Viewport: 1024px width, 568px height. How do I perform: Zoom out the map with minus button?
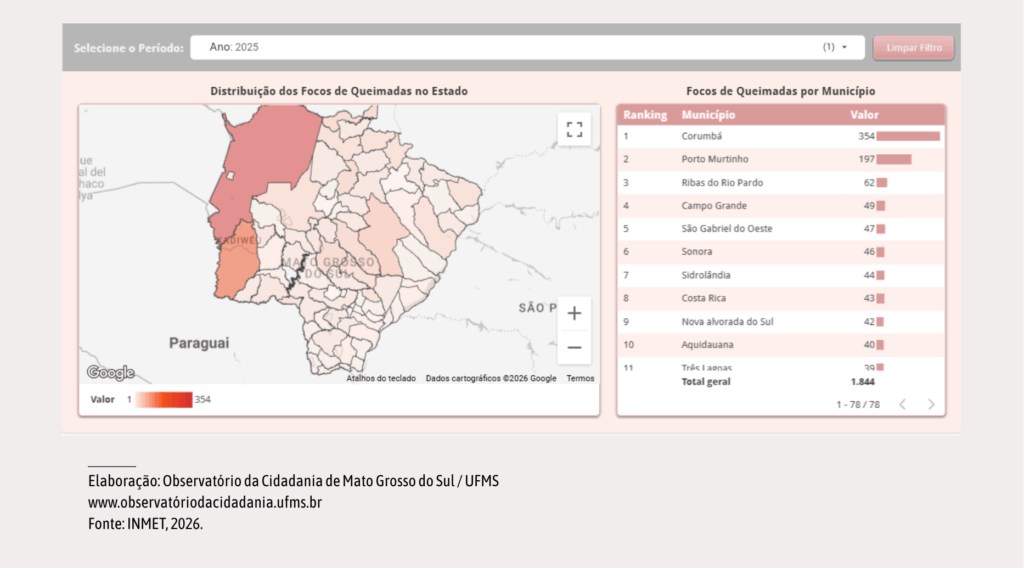tap(574, 347)
